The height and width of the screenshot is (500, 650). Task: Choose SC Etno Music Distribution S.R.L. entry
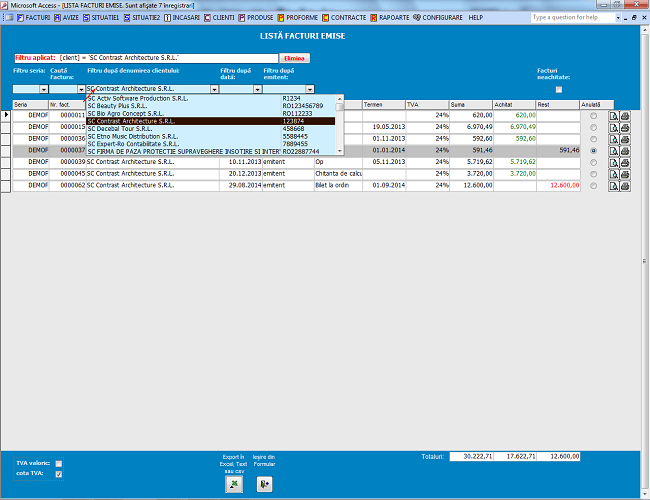211,136
